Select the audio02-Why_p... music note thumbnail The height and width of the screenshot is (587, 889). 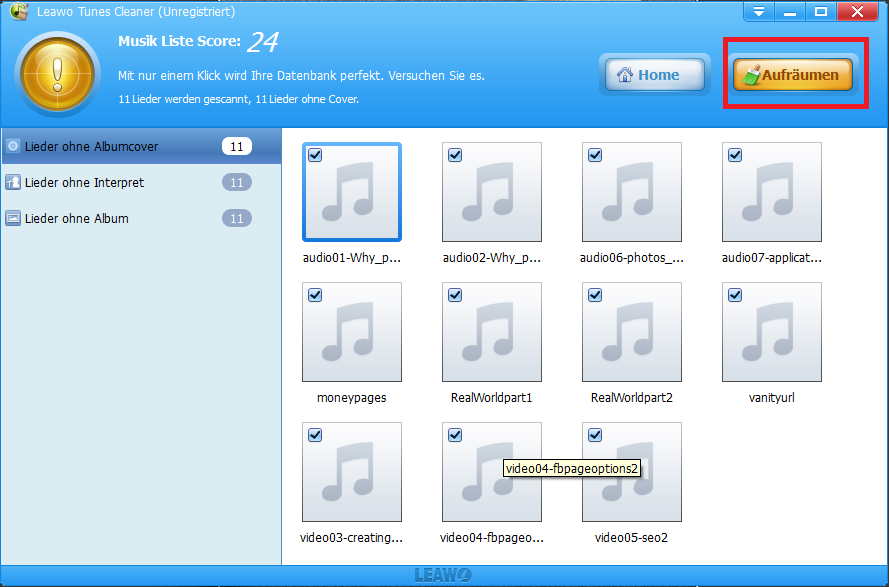click(492, 192)
